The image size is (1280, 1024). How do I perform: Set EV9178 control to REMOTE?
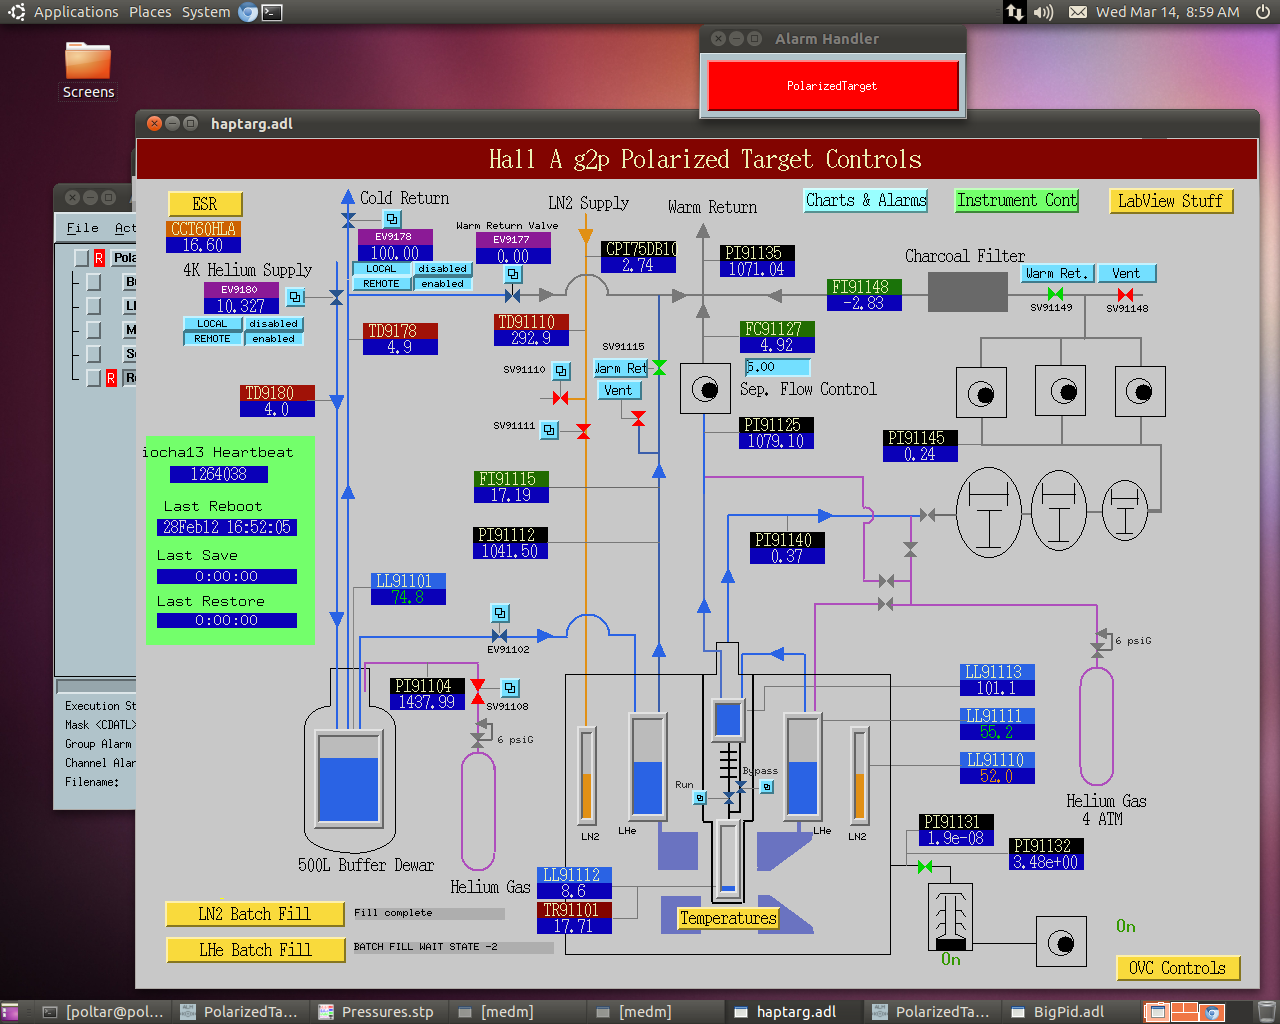pos(381,284)
